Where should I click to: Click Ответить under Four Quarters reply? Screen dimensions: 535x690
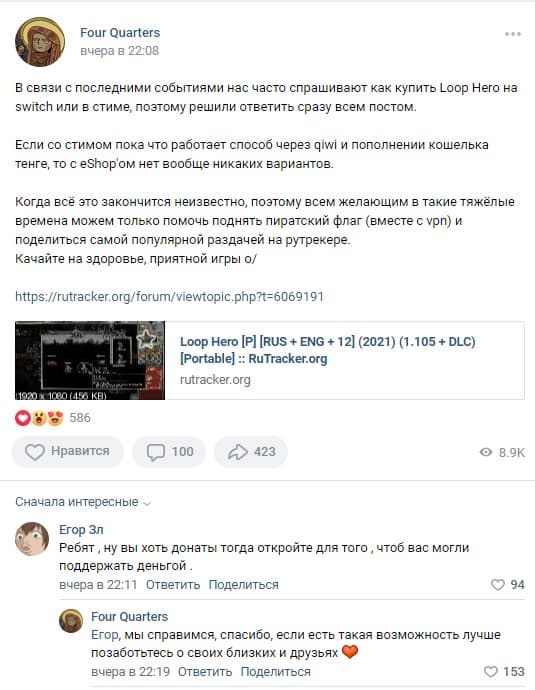[x=205, y=672]
